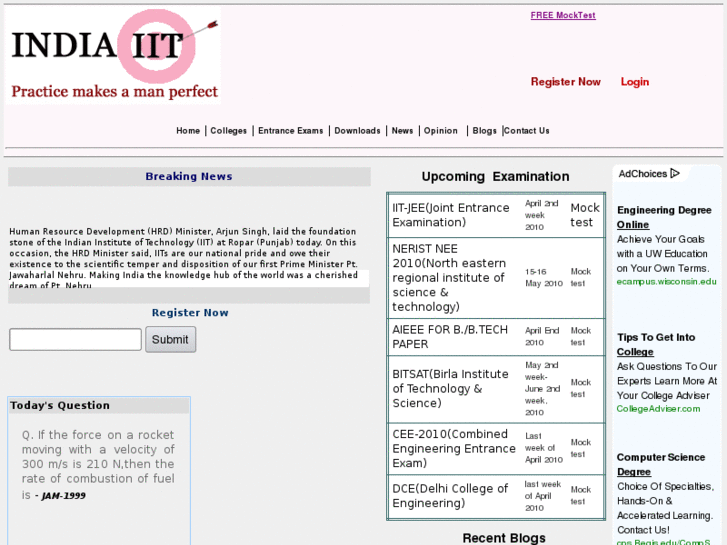
Task: Click the HRD Minister breaking news paragraph
Action: (184, 258)
